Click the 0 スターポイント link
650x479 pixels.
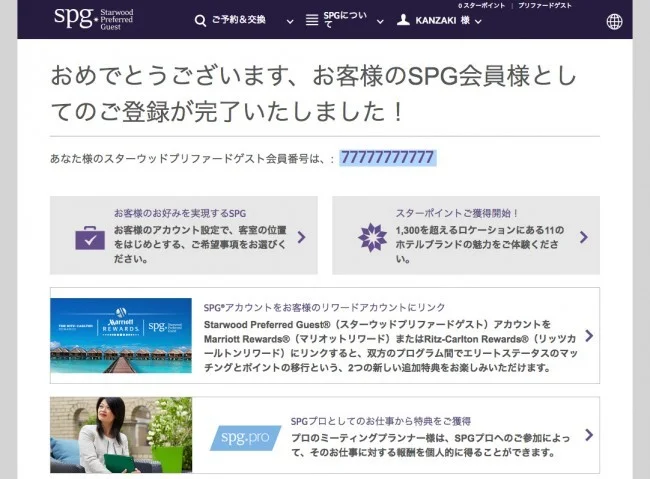click(x=481, y=6)
